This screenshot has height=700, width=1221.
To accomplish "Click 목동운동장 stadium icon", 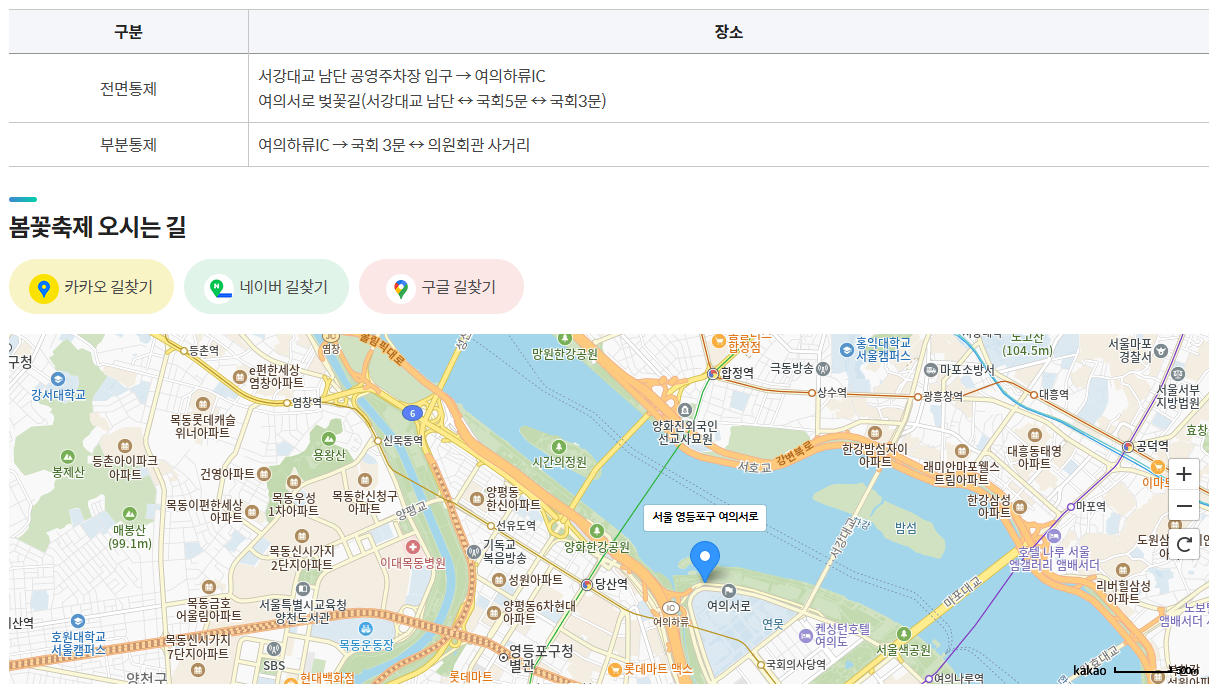I will (x=367, y=629).
